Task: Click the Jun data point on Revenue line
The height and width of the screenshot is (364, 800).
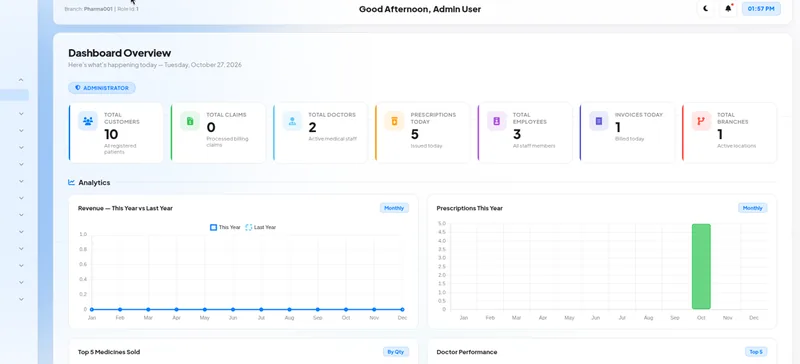Action: click(233, 309)
